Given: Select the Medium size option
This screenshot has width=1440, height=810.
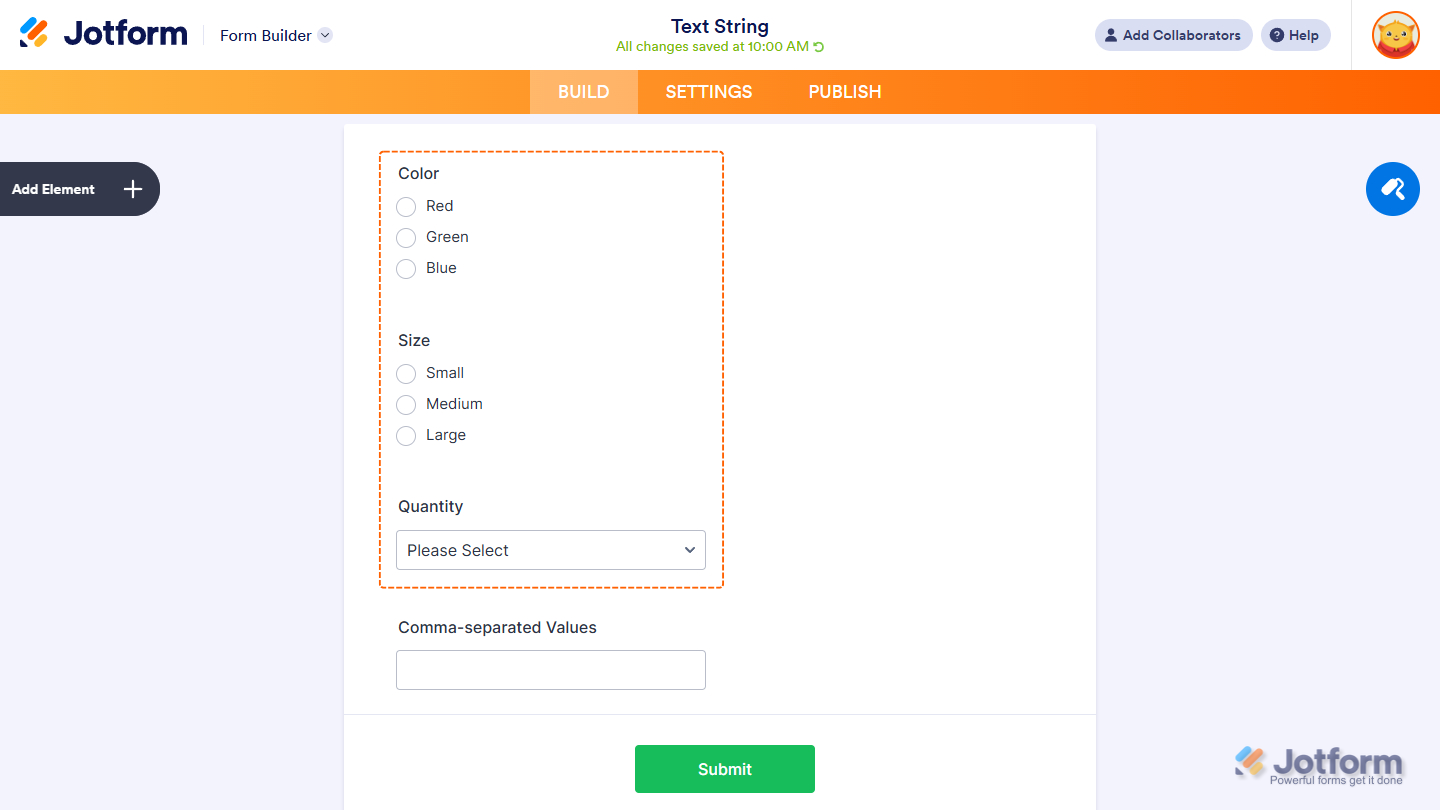Looking at the screenshot, I should [406, 404].
